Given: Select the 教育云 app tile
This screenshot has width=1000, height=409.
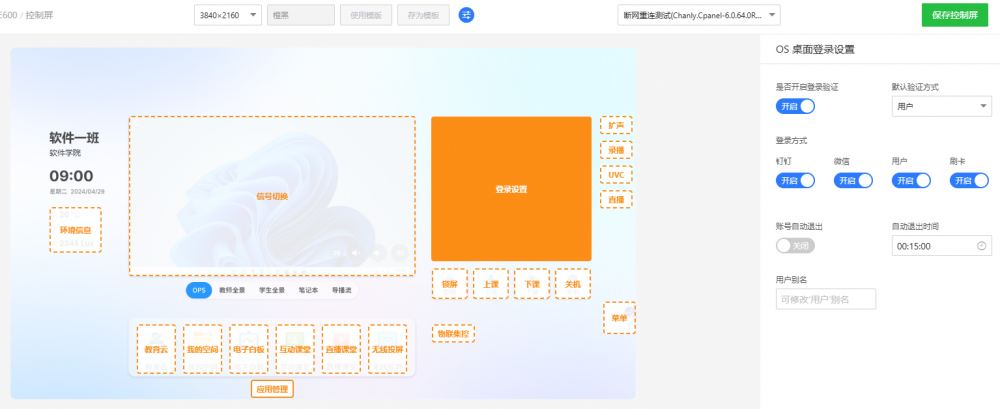Looking at the screenshot, I should tap(155, 349).
